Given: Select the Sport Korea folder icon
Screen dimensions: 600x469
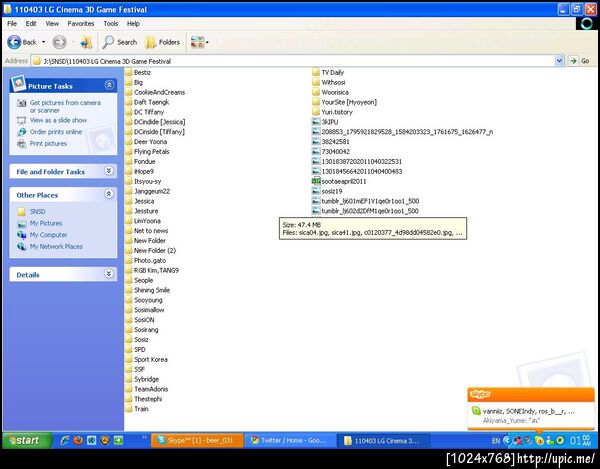Looking at the screenshot, I should tap(128, 360).
